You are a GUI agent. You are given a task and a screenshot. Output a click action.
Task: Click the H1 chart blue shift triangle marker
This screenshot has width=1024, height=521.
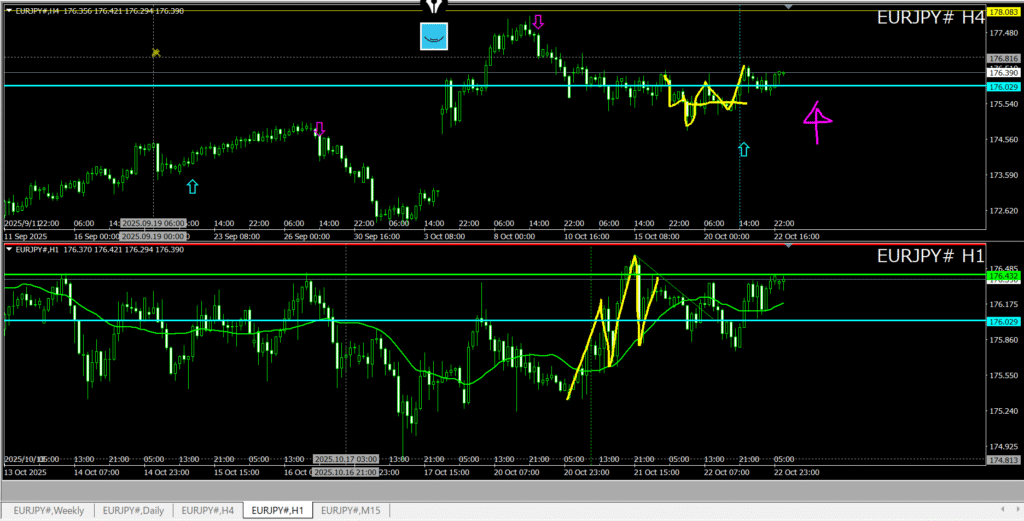(x=789, y=245)
